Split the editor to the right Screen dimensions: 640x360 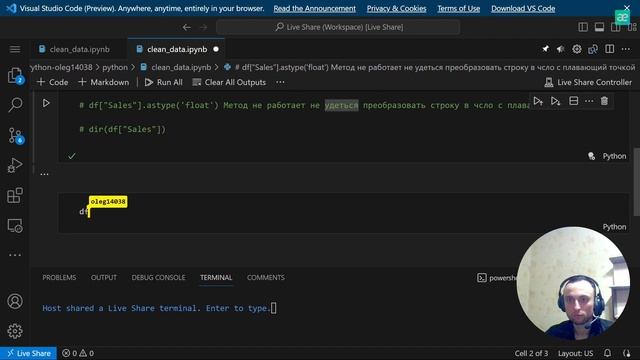point(609,49)
